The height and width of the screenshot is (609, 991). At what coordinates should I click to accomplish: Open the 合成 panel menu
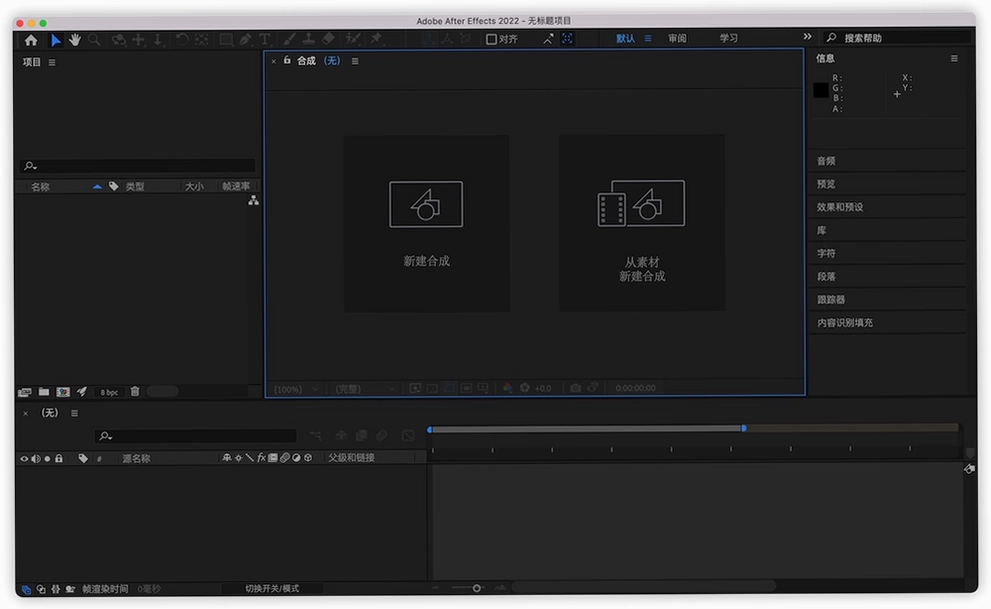click(355, 61)
